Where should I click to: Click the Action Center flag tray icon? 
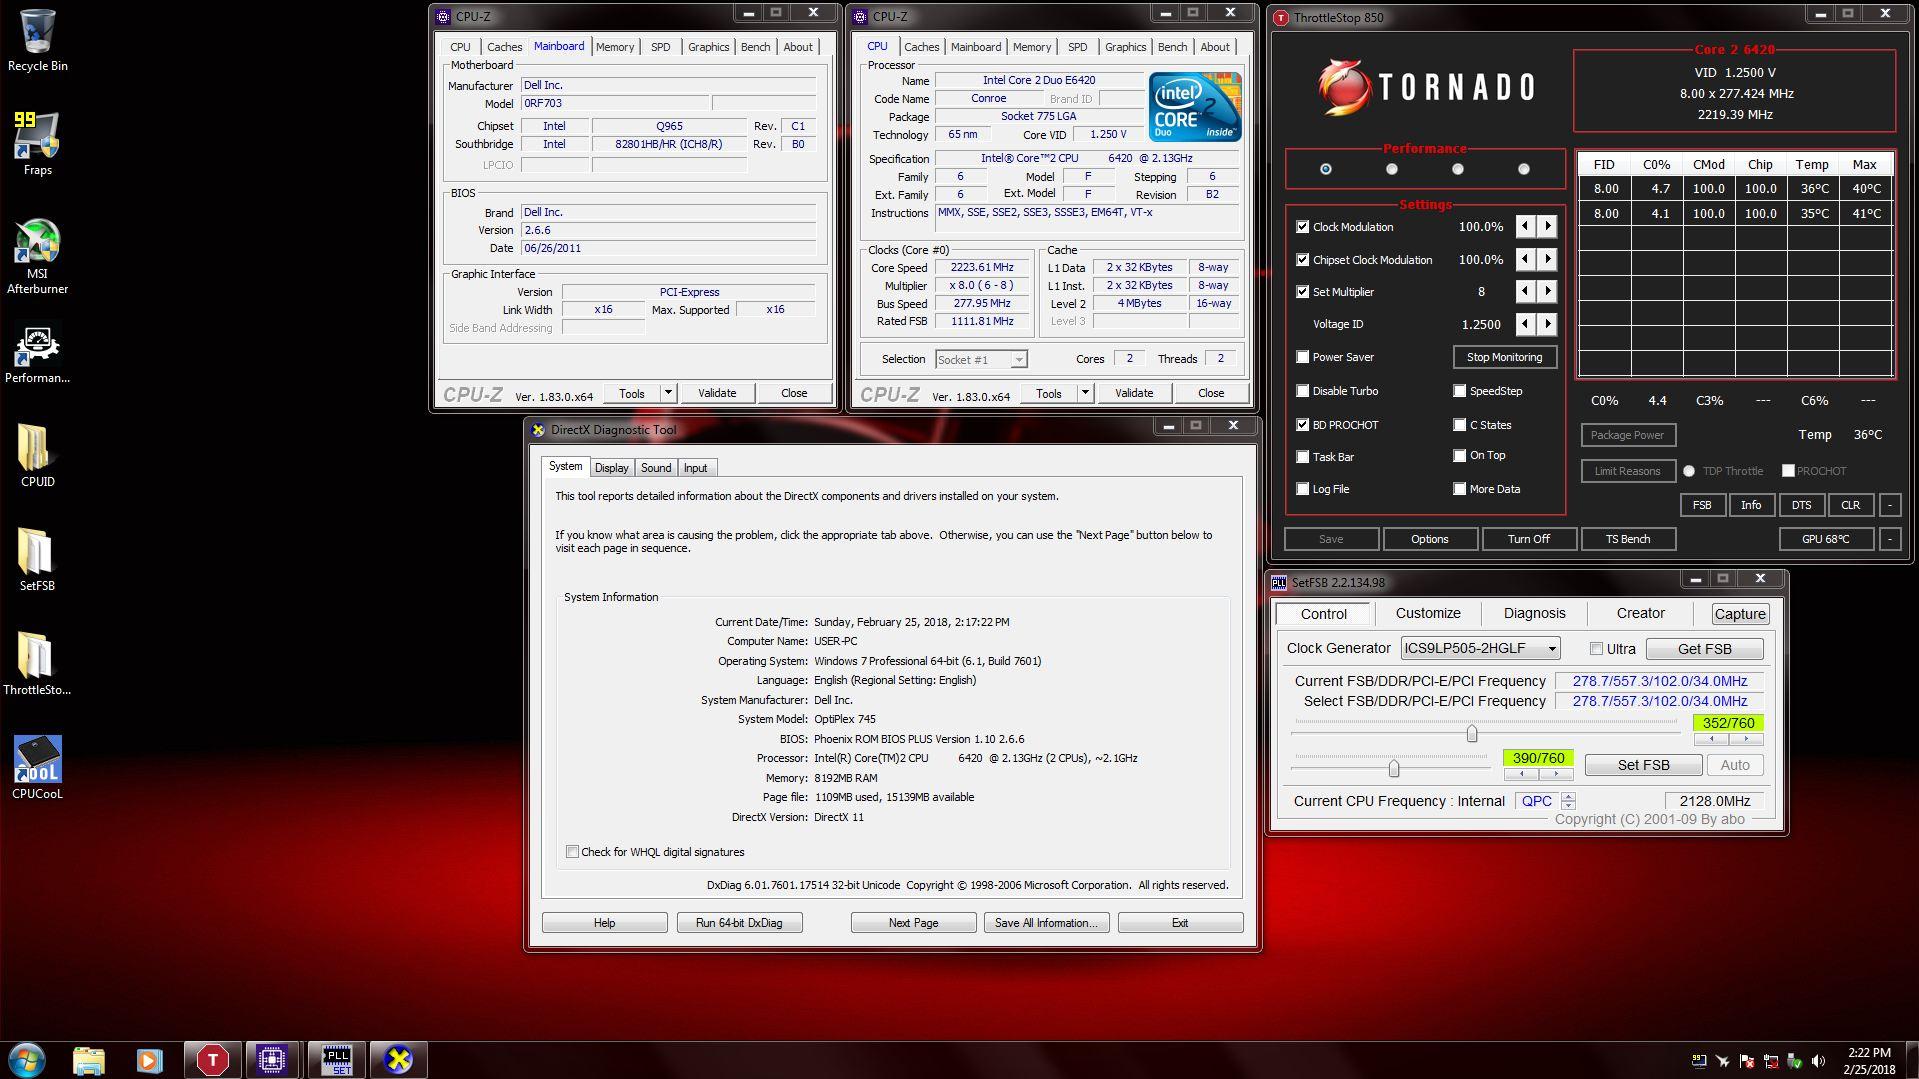(1746, 1061)
